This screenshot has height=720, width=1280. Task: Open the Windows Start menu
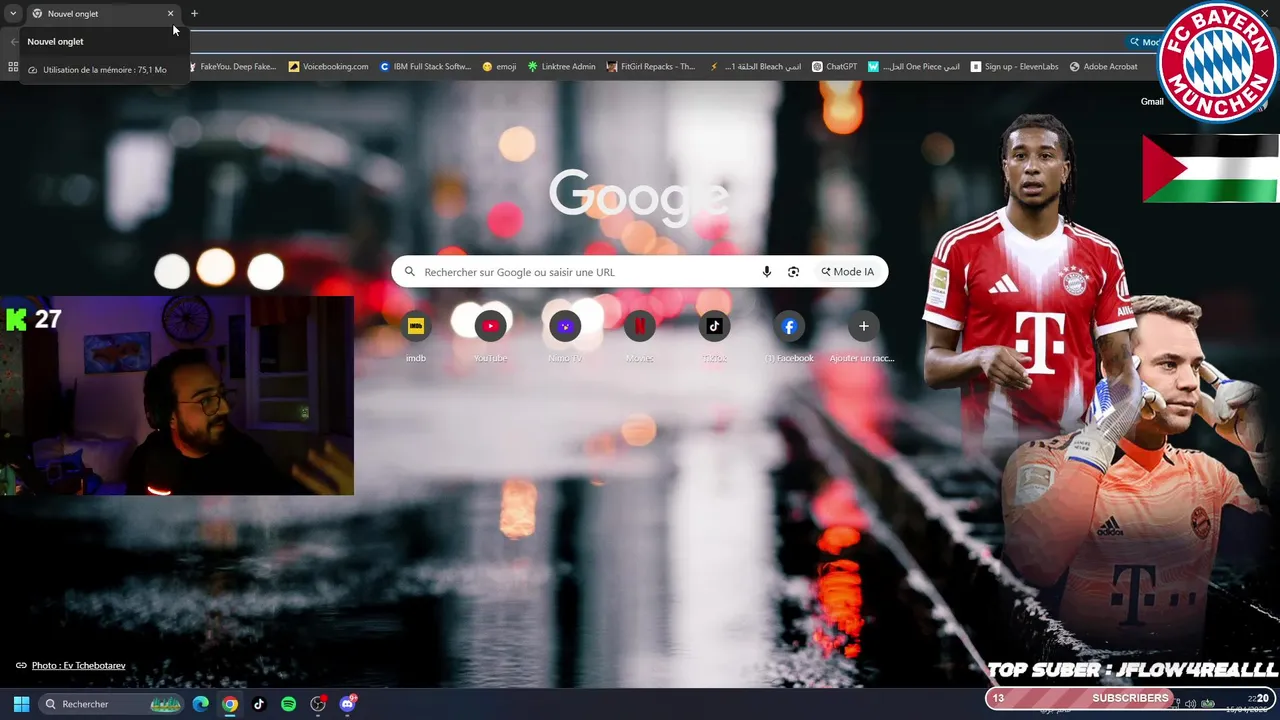[21, 704]
